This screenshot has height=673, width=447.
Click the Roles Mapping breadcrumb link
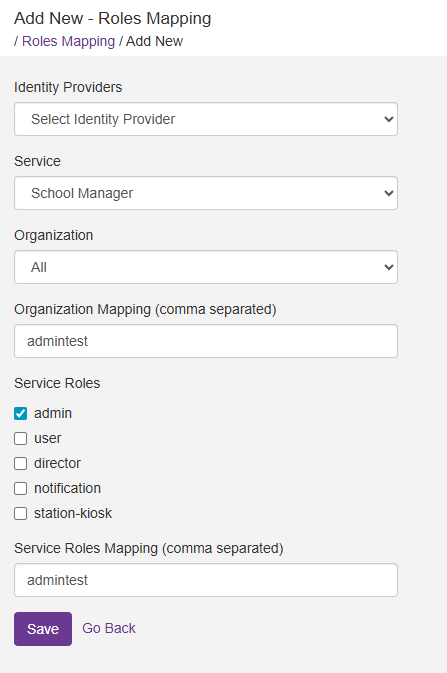(68, 41)
